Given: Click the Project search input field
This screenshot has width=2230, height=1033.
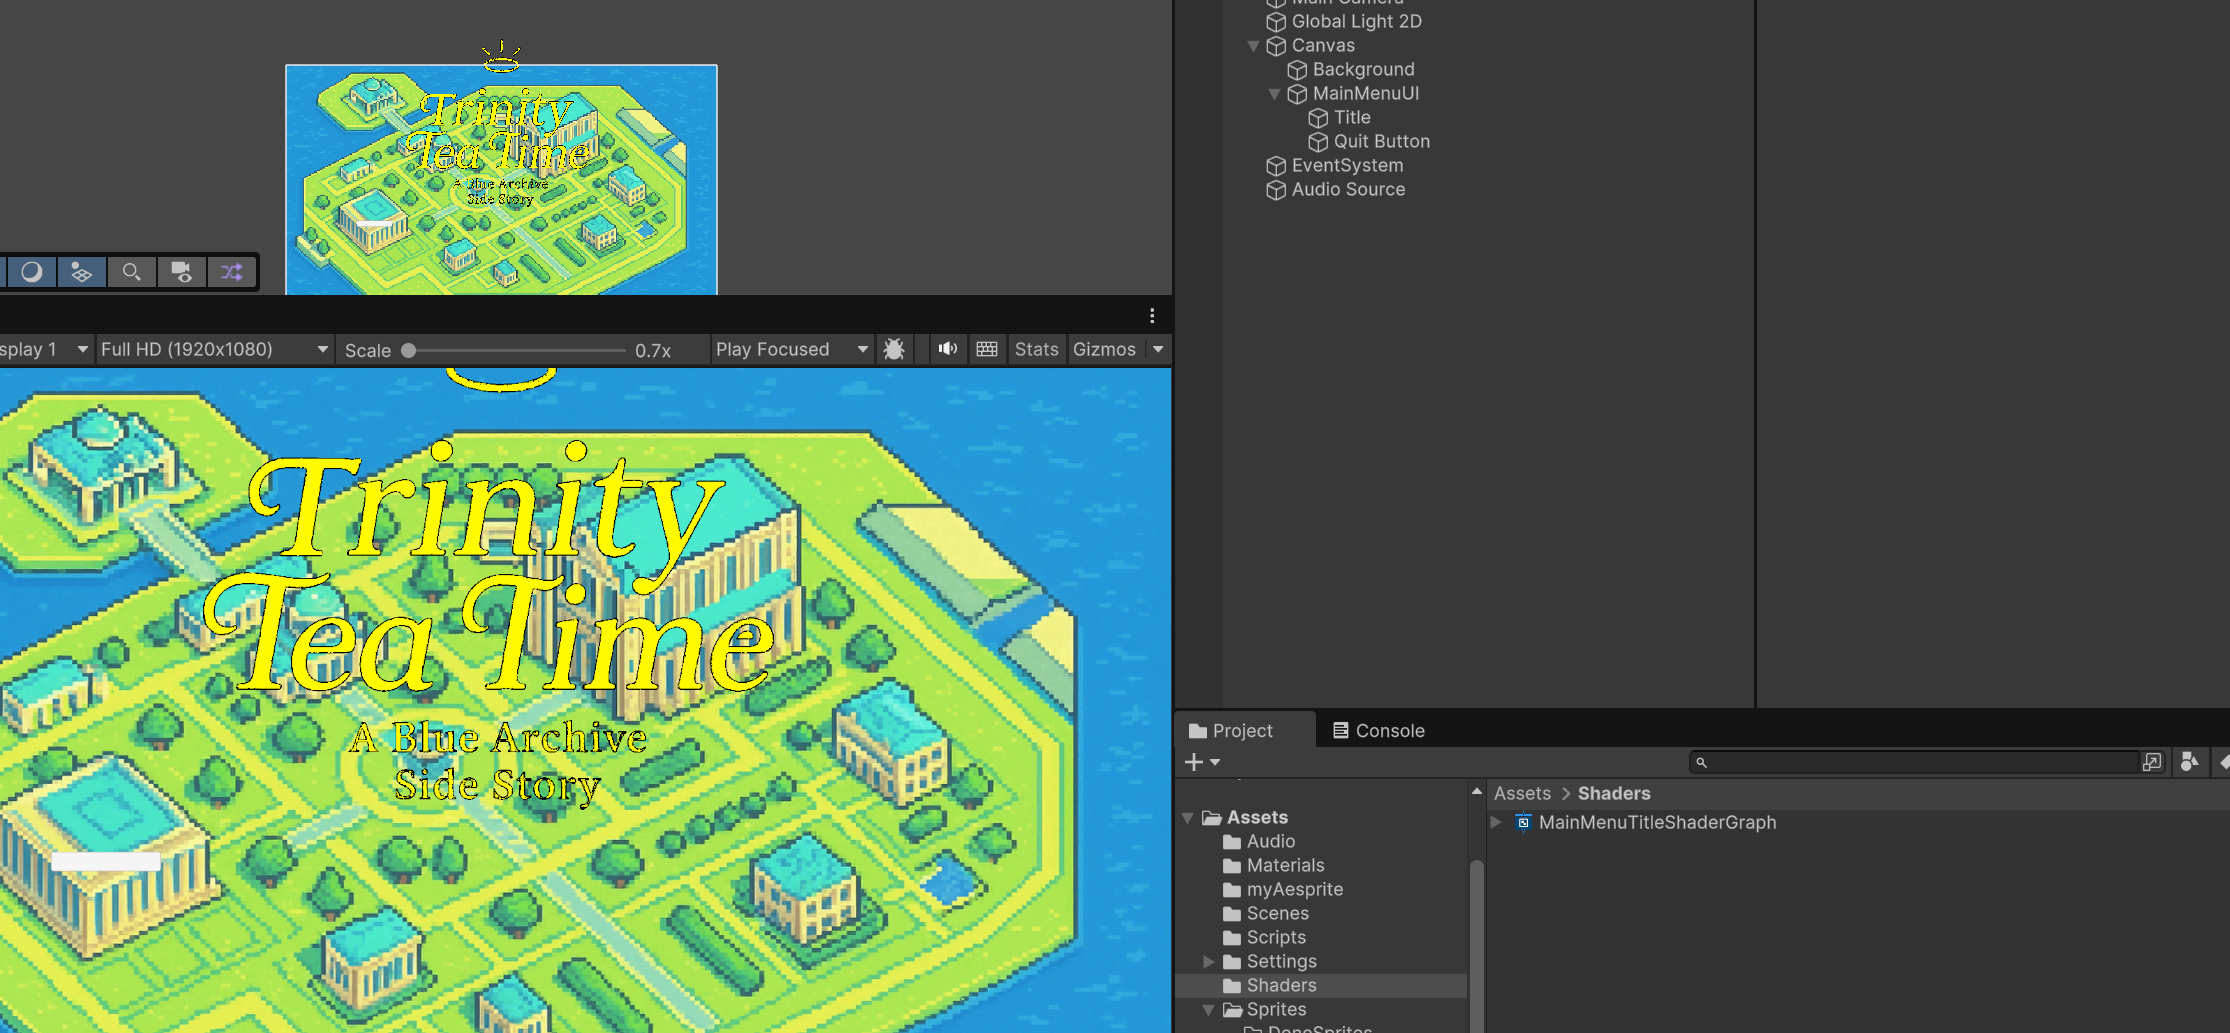Looking at the screenshot, I should (x=1913, y=762).
